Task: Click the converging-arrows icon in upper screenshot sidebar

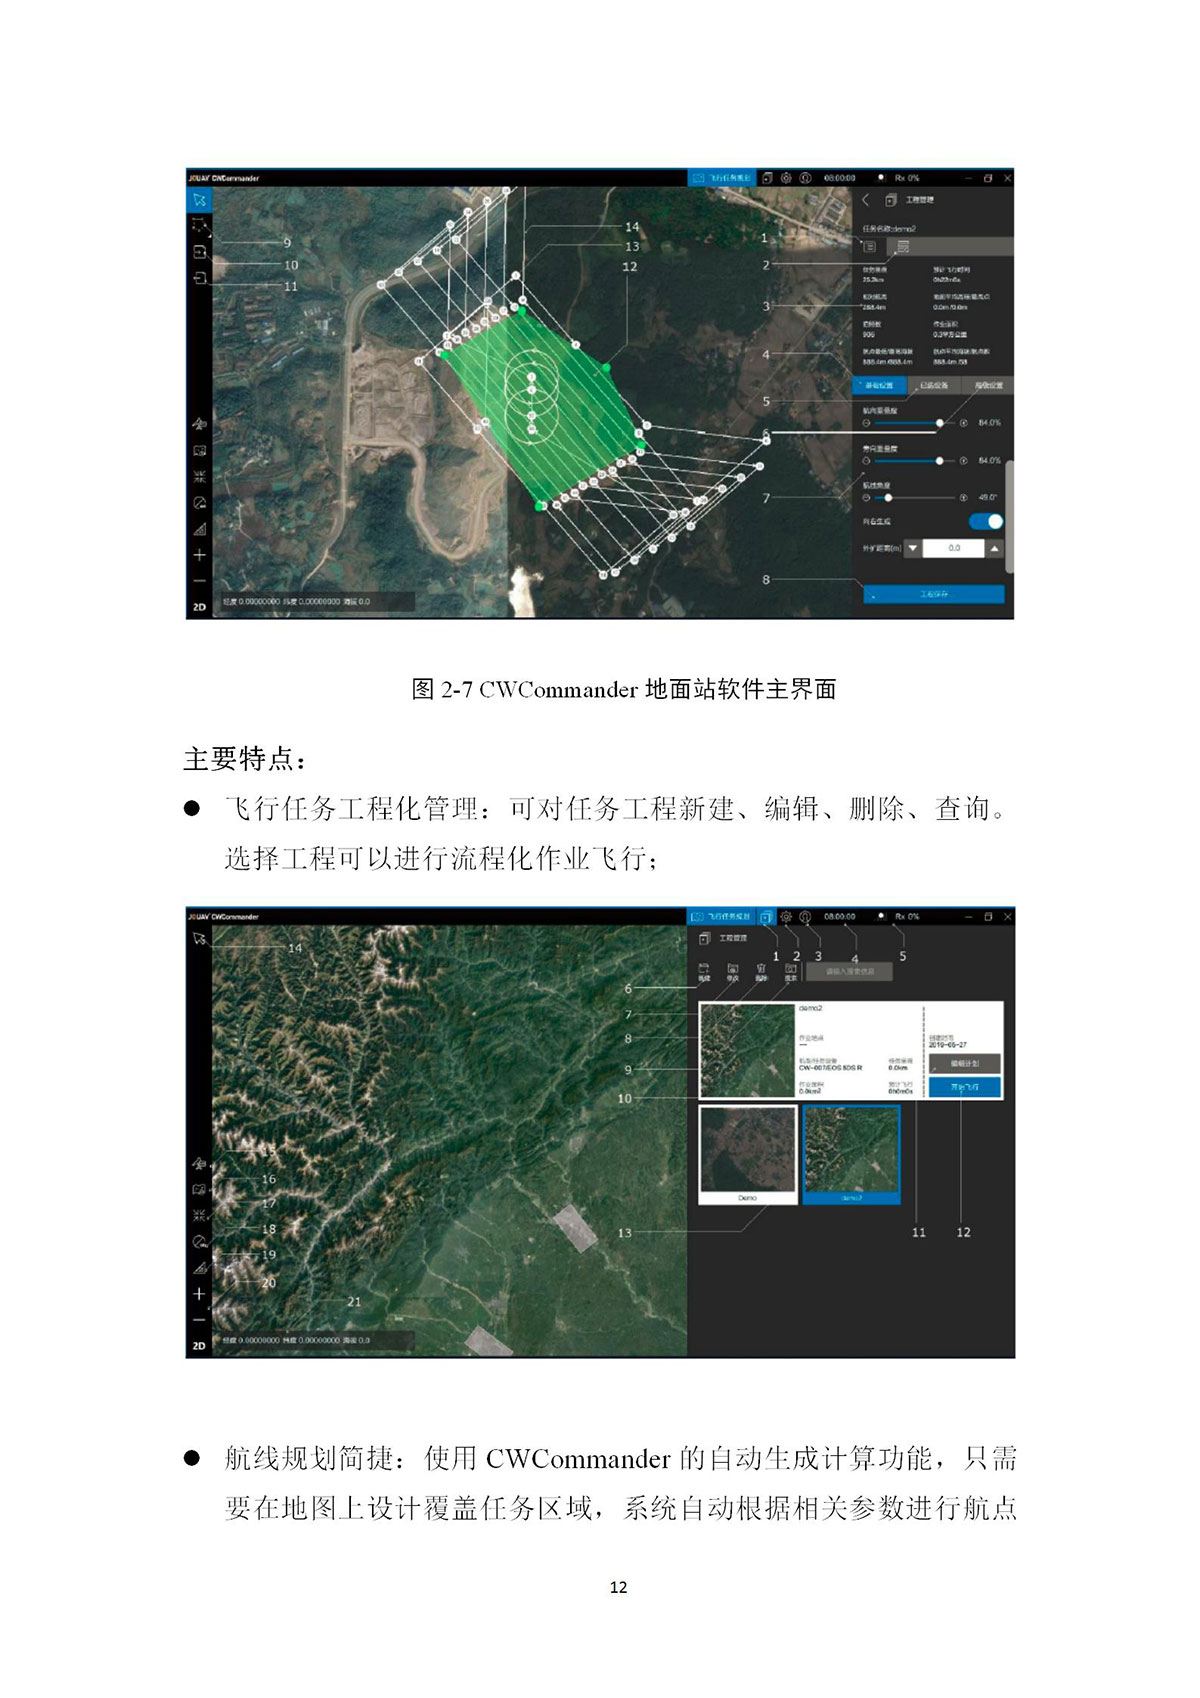Action: 199,477
